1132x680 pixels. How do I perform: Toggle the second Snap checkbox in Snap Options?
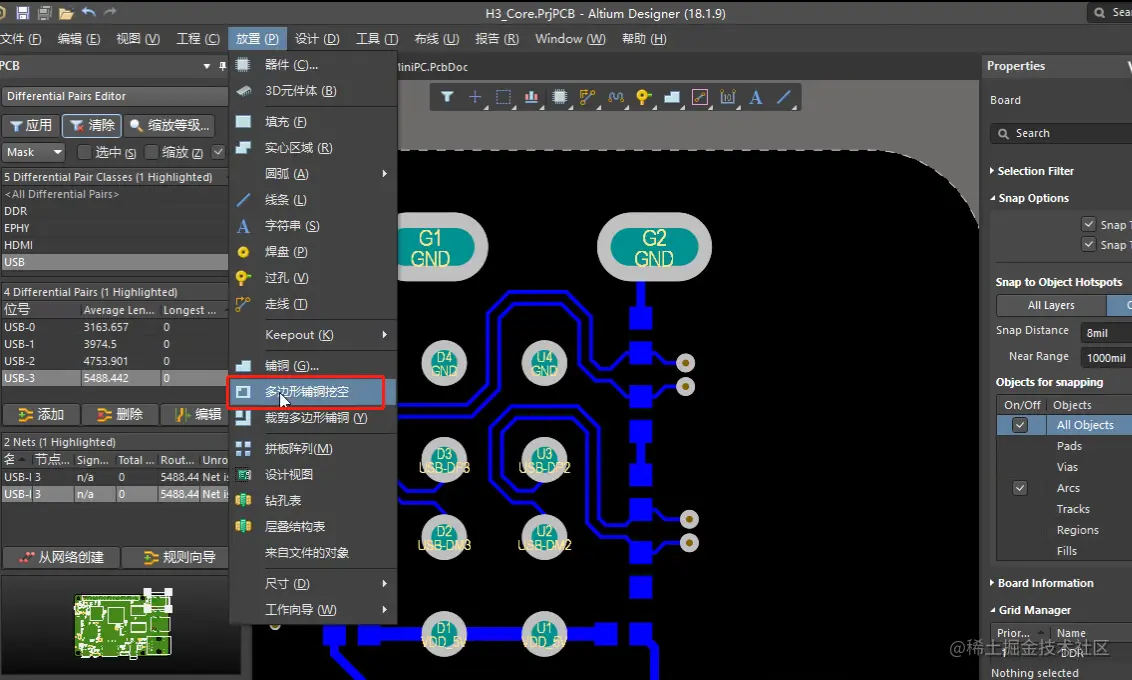(1089, 244)
